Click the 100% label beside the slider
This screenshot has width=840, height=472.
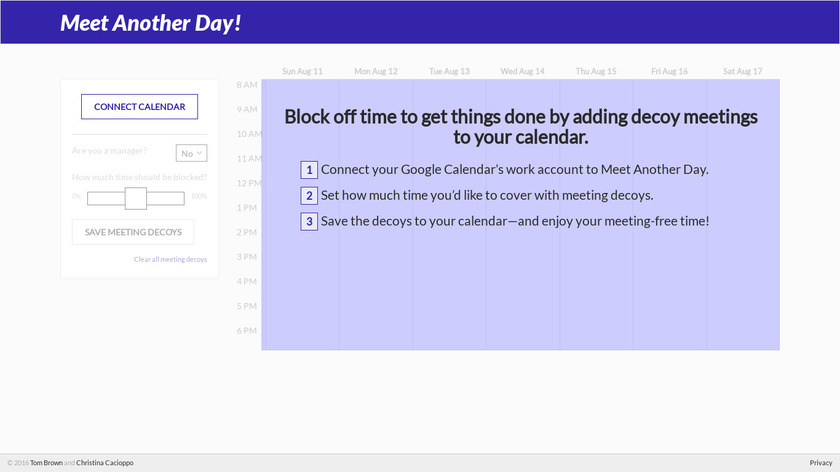(x=199, y=196)
